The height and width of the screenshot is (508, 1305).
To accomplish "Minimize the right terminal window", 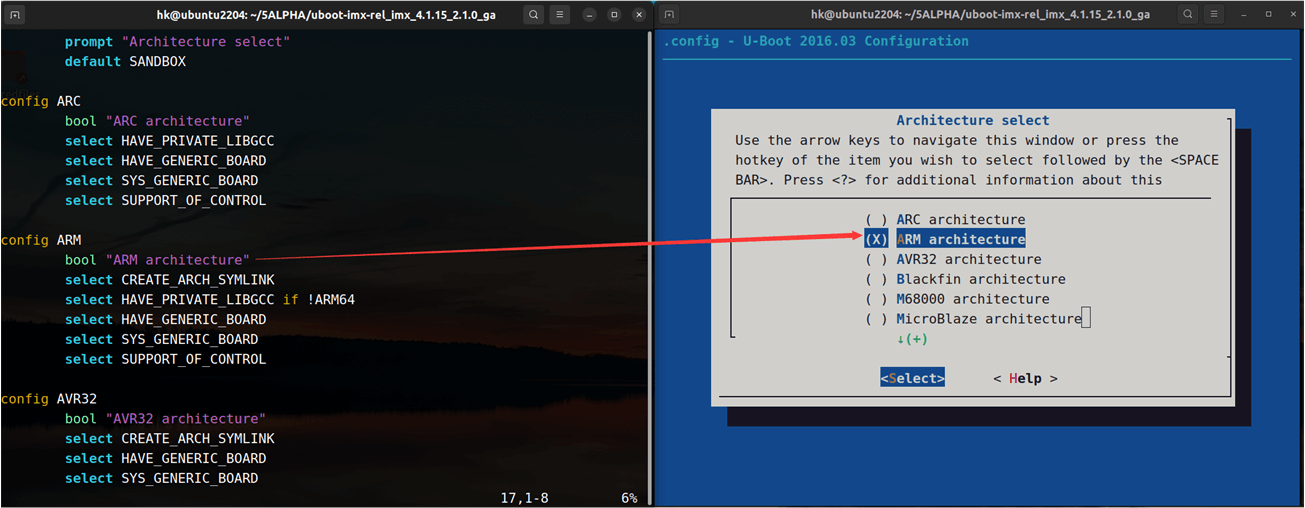I will (x=1242, y=15).
